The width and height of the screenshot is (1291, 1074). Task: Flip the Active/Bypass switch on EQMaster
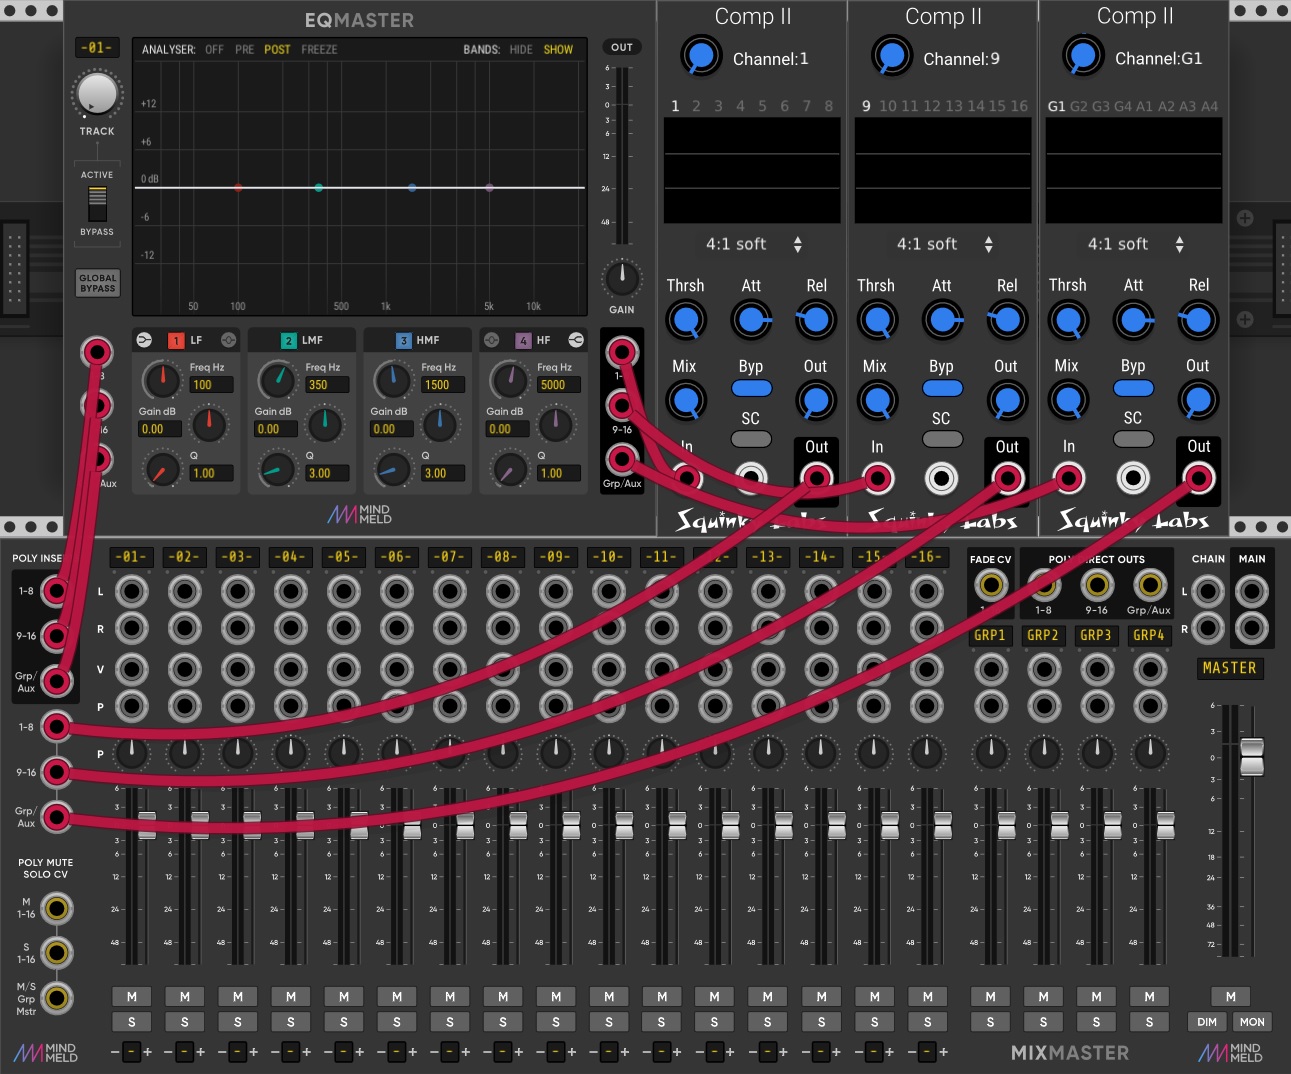97,204
